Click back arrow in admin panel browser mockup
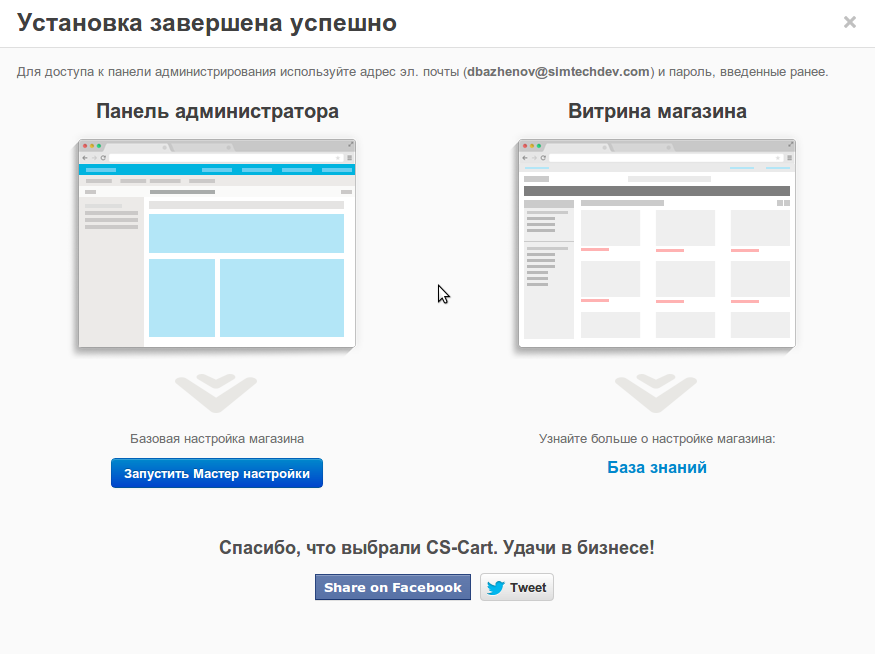Viewport: 875px width, 654px height. point(85,158)
